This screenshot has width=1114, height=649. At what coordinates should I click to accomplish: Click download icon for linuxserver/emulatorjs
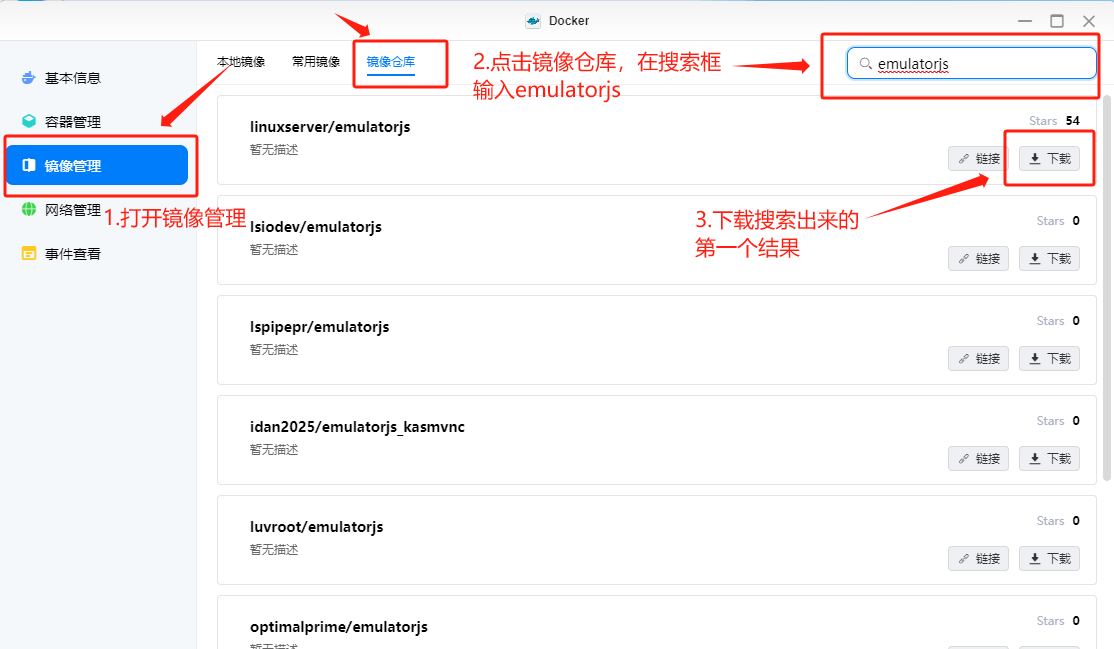(1035, 159)
